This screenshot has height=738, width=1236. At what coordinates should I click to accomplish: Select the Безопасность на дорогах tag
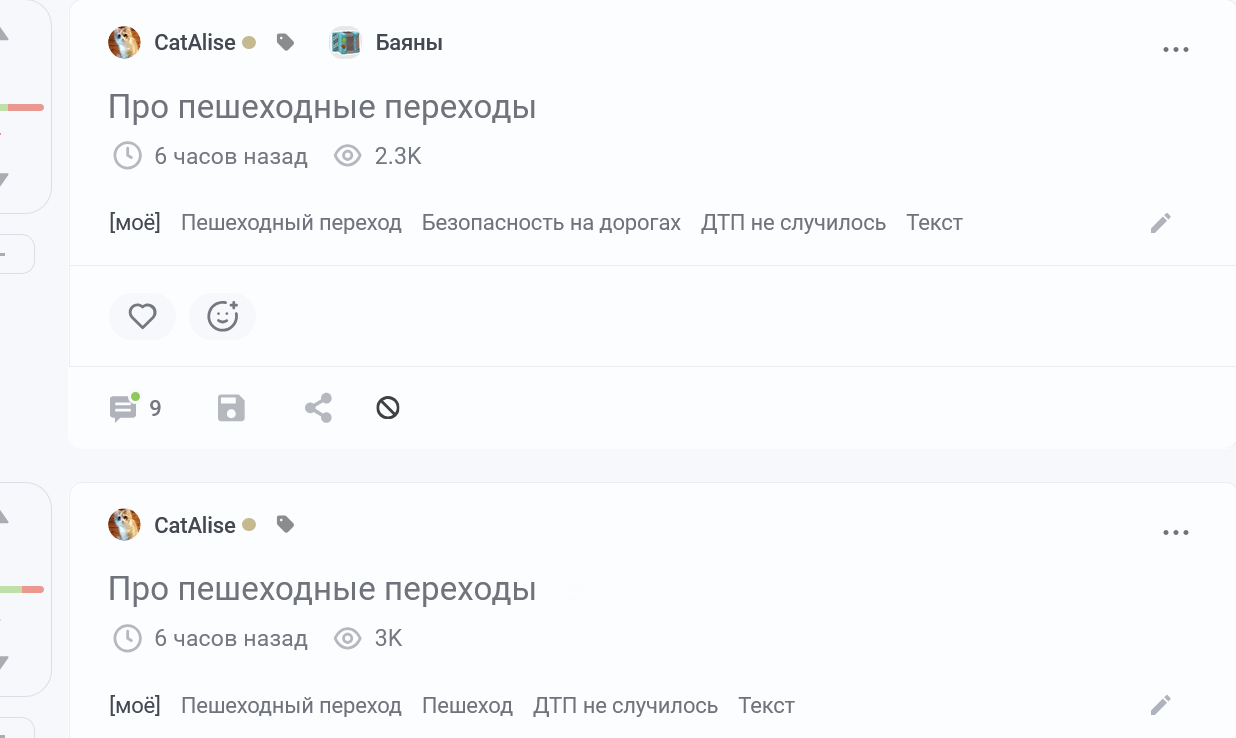point(551,223)
